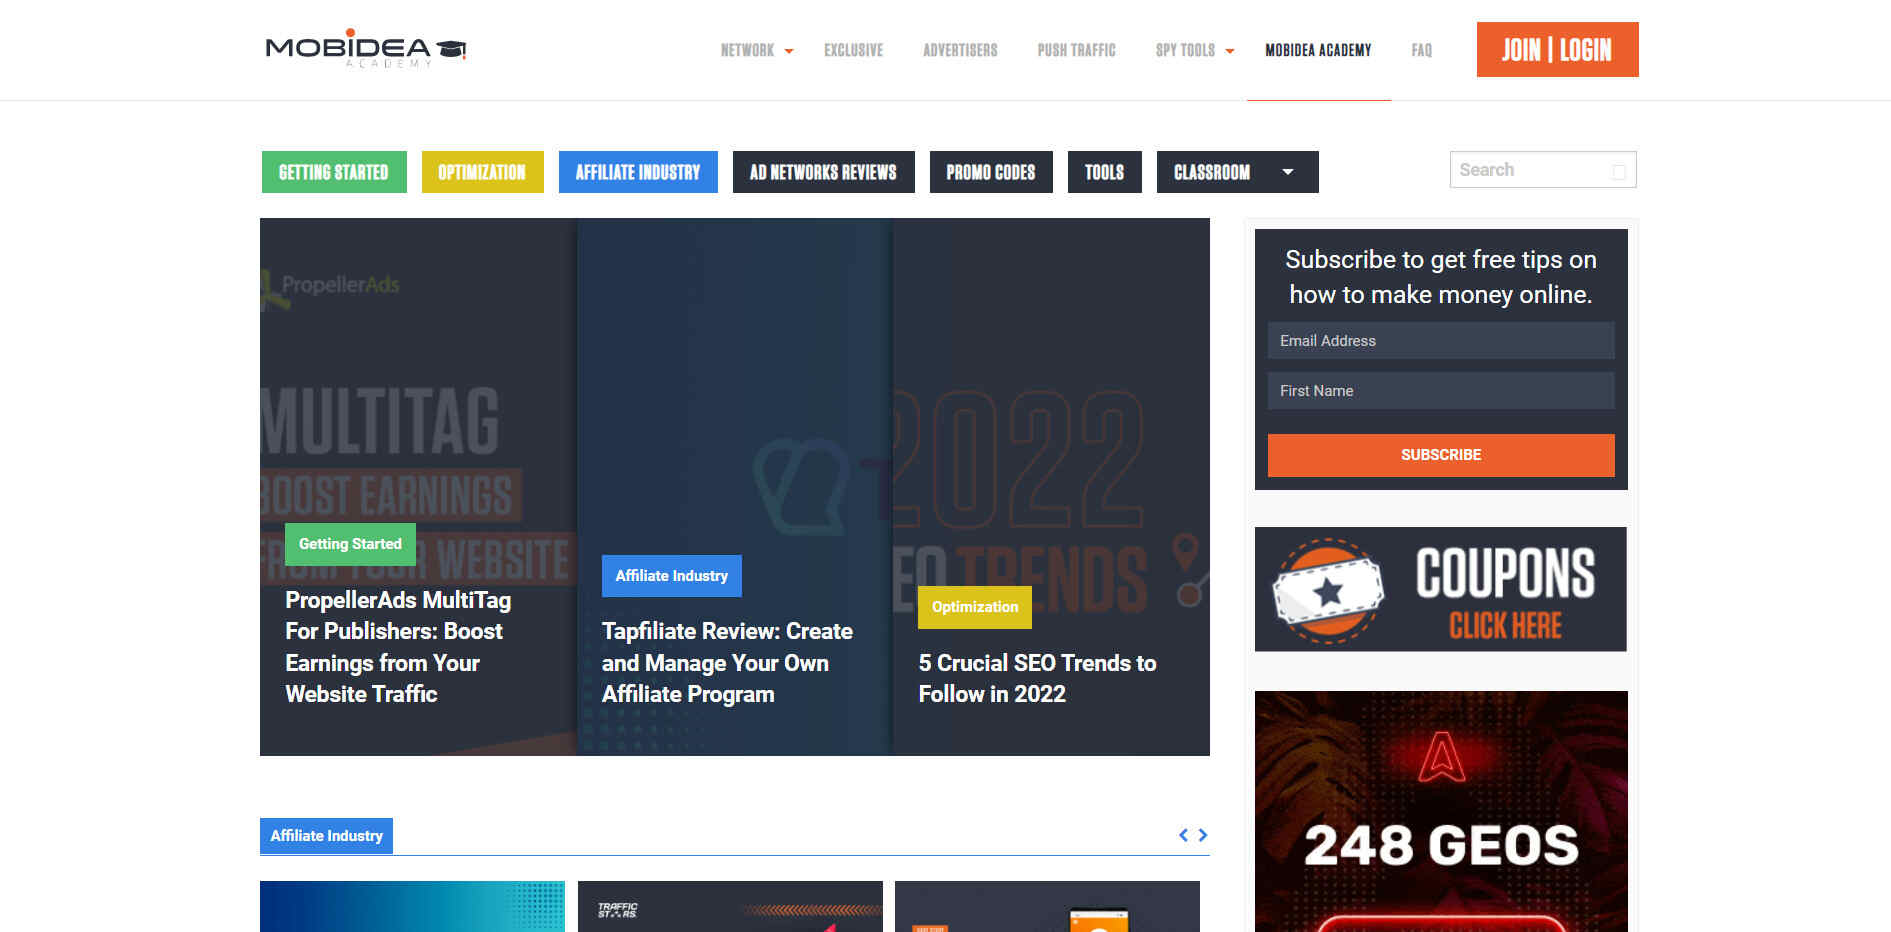The image size is (1891, 932).
Task: Expand the Spy Tools dropdown arrow
Action: (1230, 51)
